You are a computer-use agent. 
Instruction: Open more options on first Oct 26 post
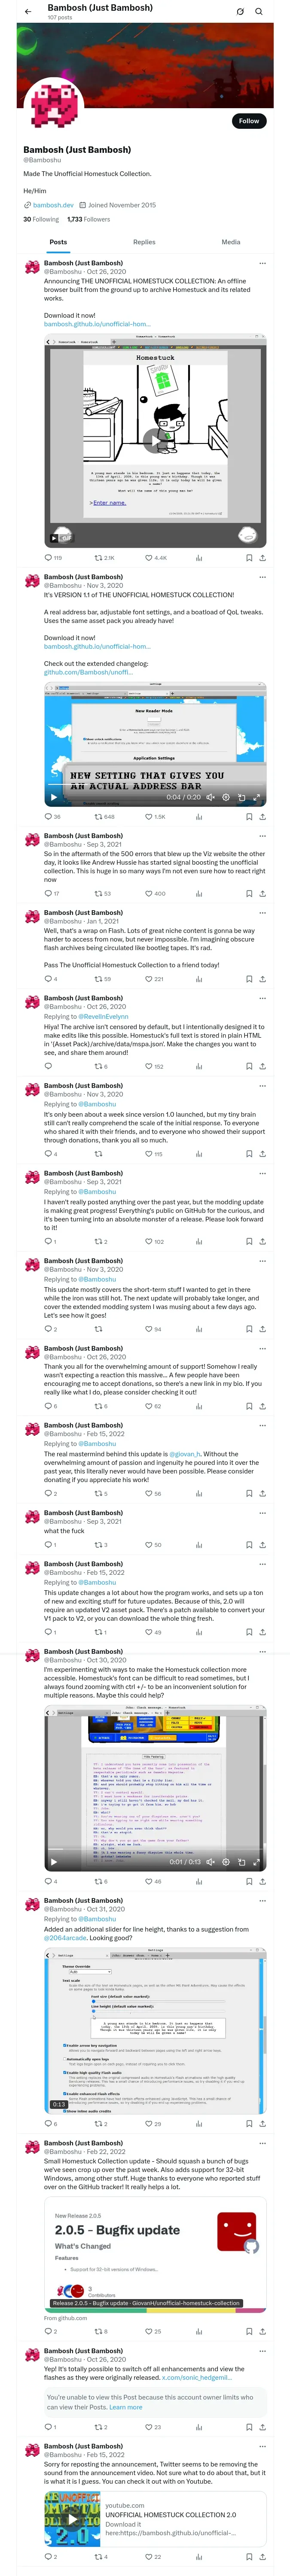[x=262, y=264]
